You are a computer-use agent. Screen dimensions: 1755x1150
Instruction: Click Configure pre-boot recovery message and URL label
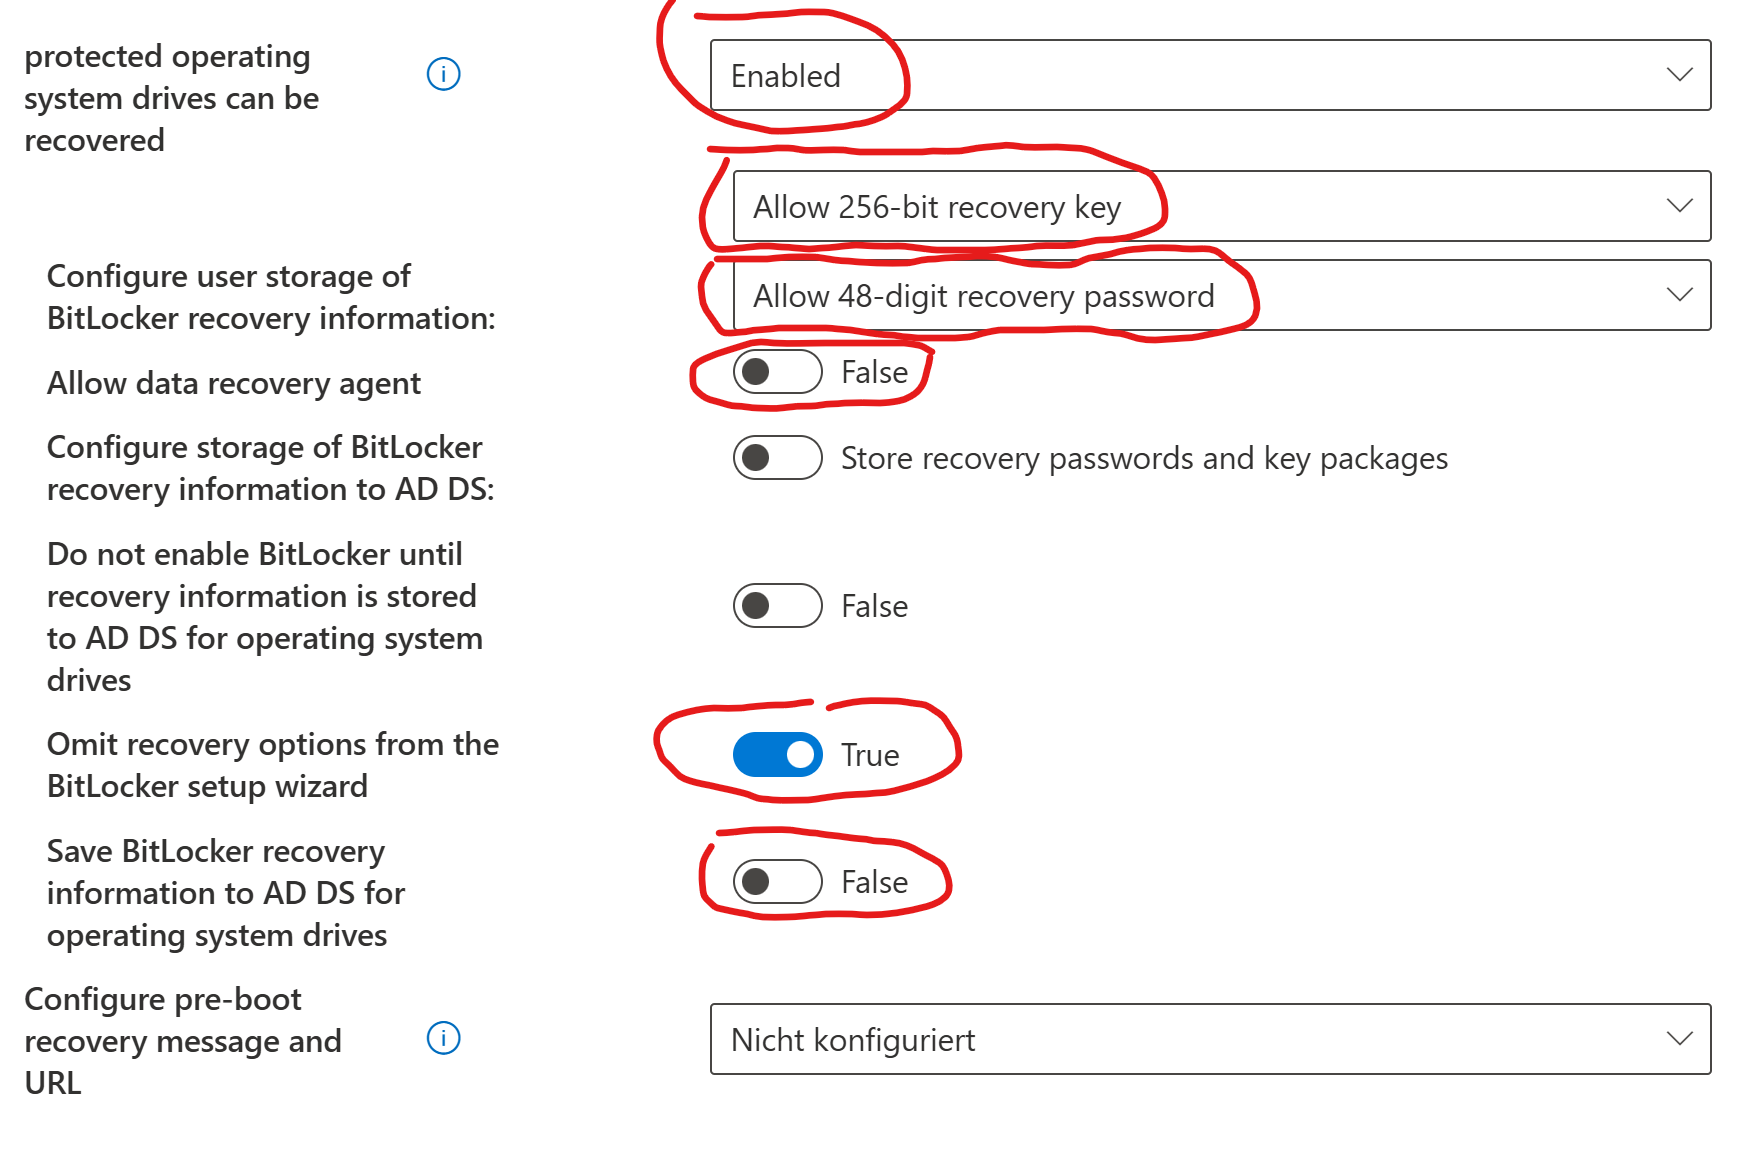point(182,1041)
